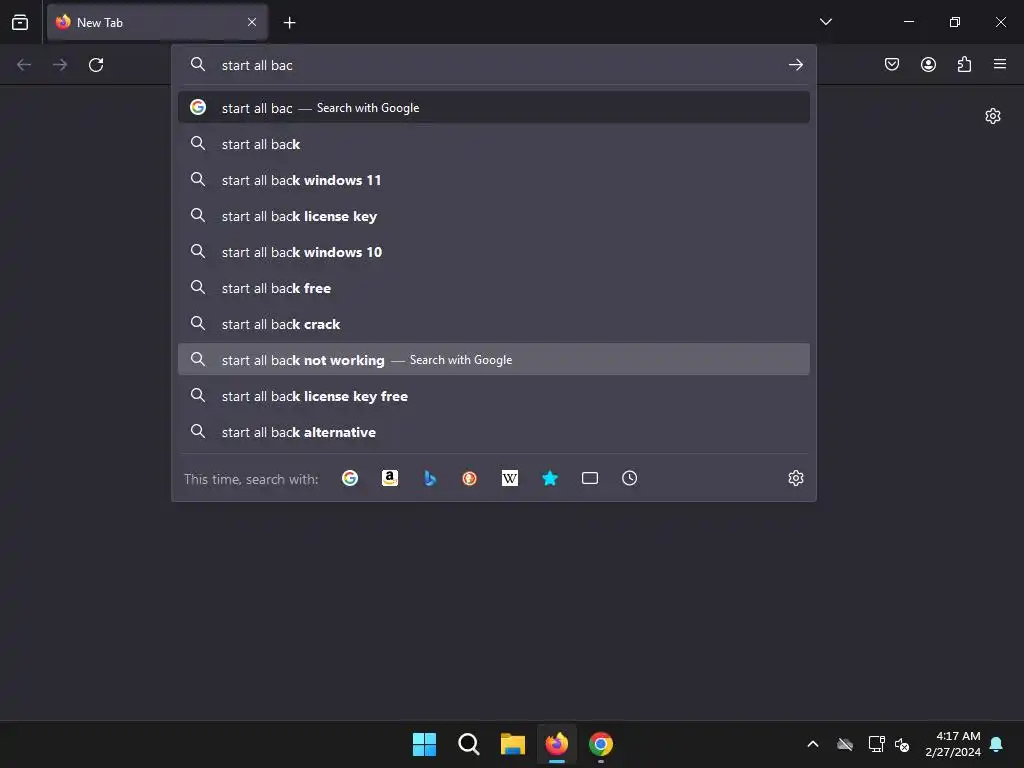Search this time with DuckDuckGo

[470, 478]
